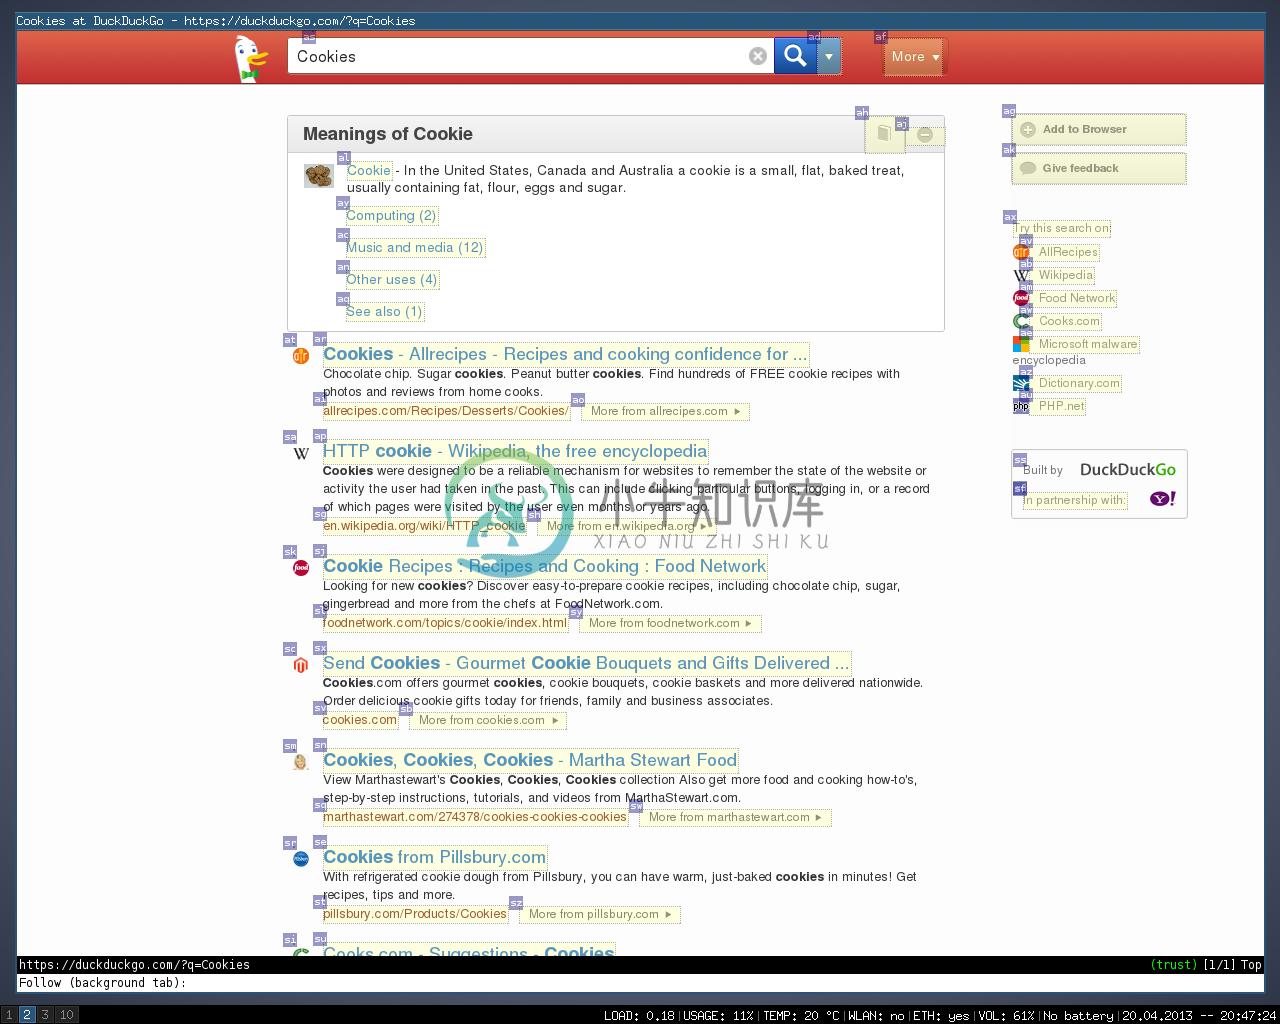
Task: Show more from marthastewart.com
Action: pos(735,817)
